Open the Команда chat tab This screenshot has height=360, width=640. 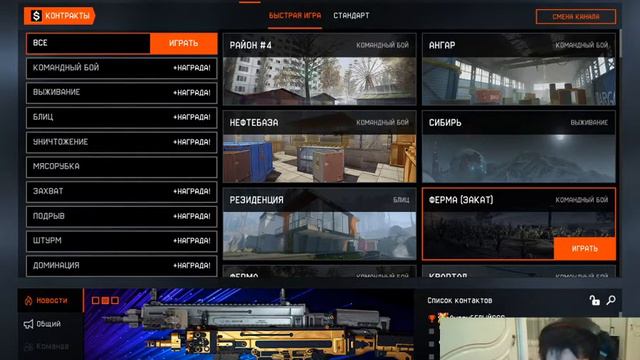[51, 347]
